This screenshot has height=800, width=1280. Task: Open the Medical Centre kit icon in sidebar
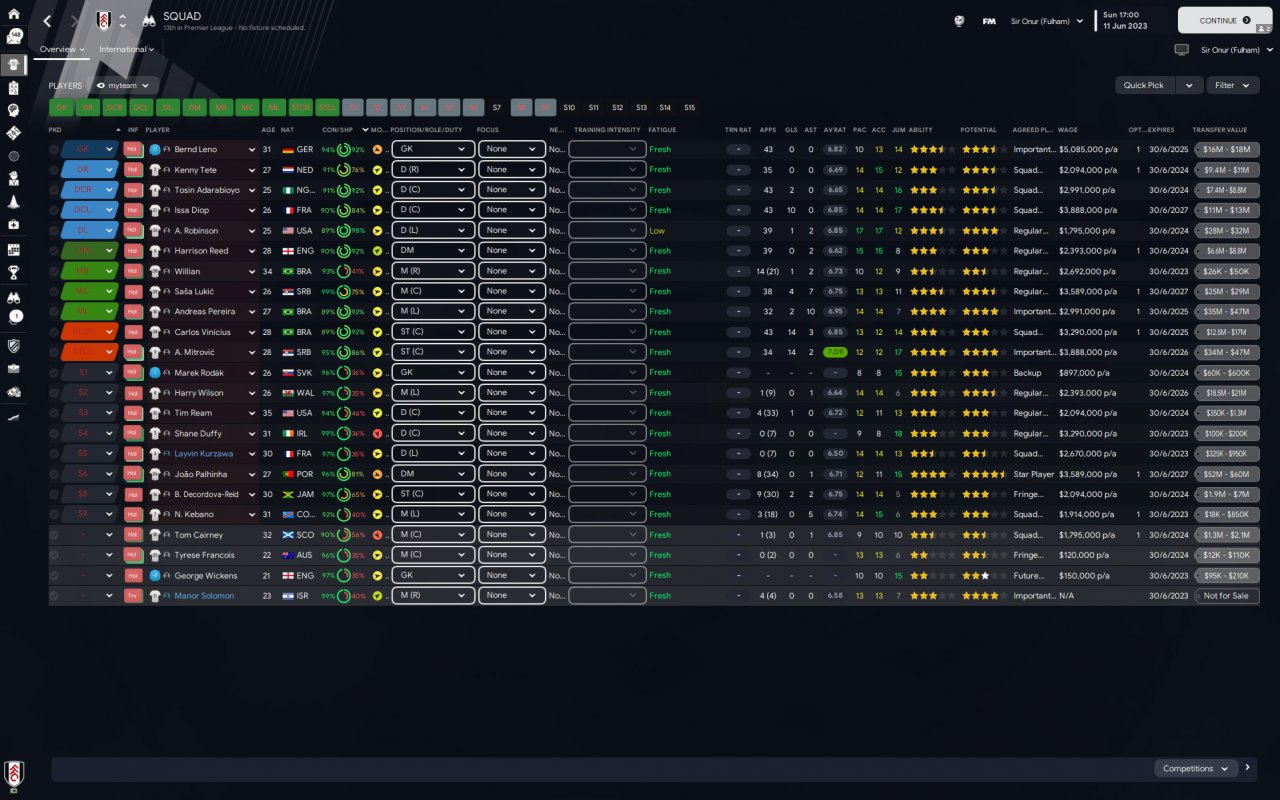14,224
